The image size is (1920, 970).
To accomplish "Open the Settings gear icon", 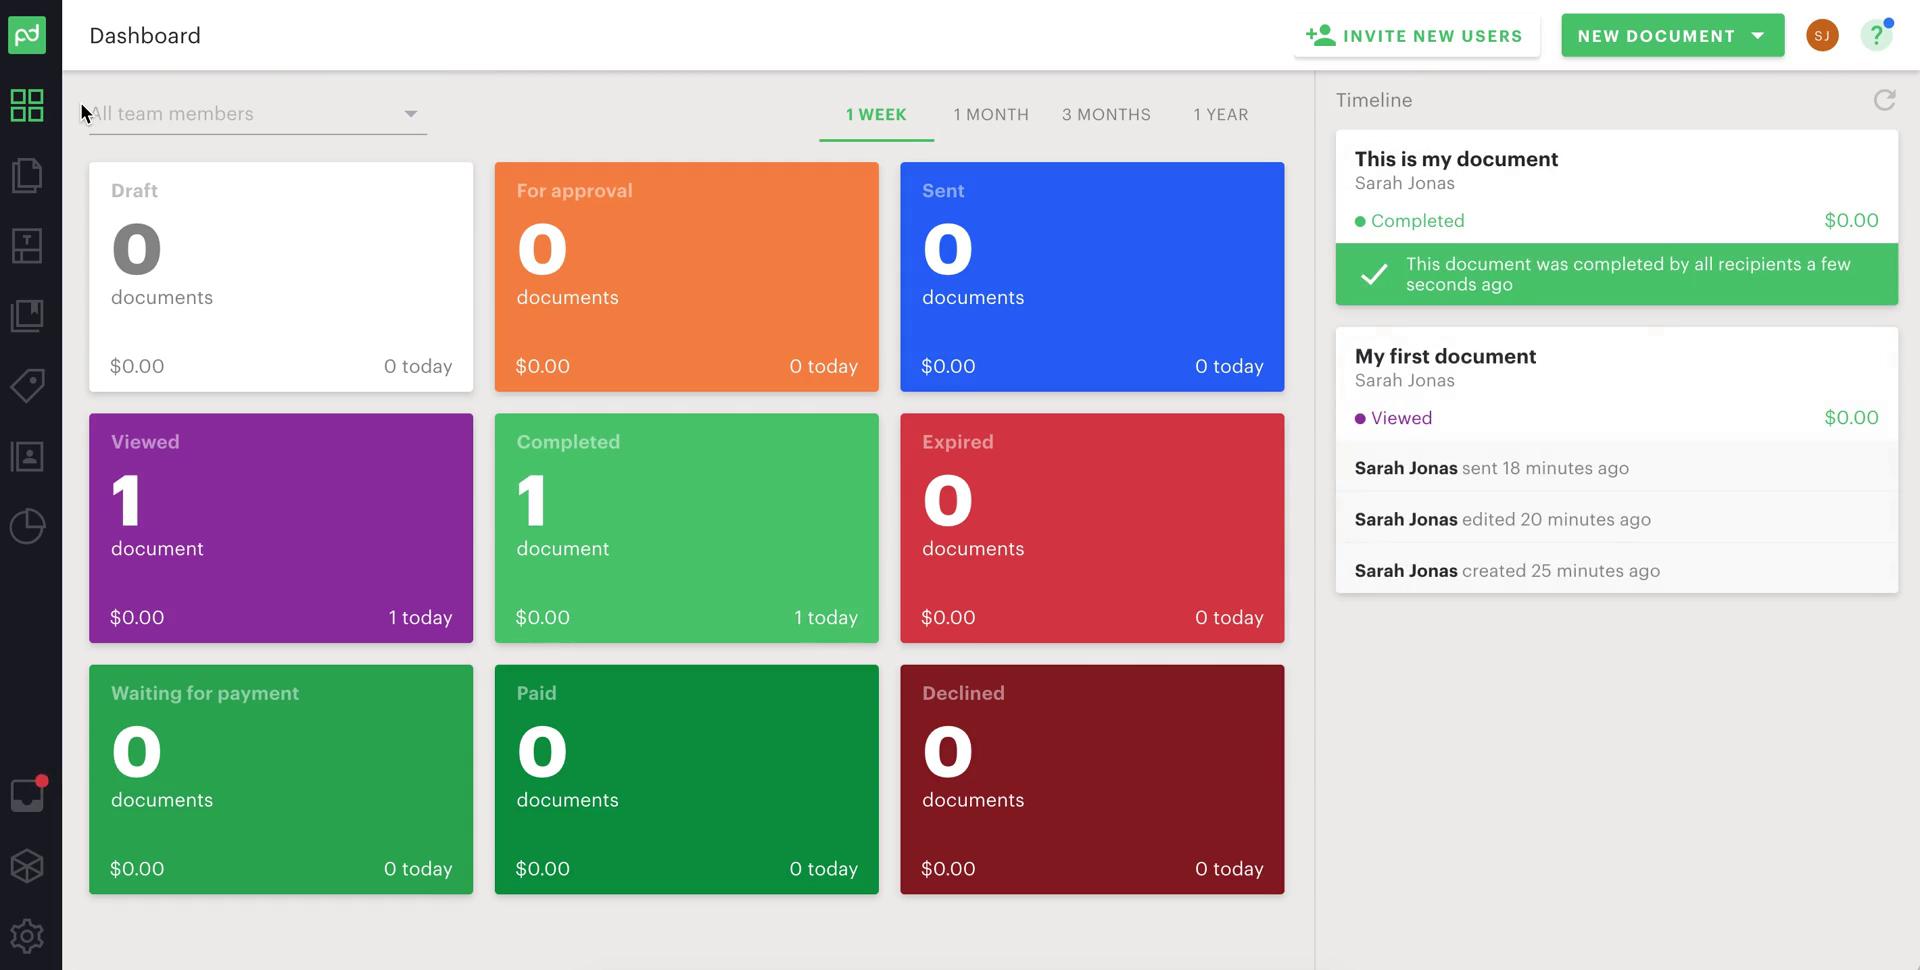I will click(x=27, y=936).
